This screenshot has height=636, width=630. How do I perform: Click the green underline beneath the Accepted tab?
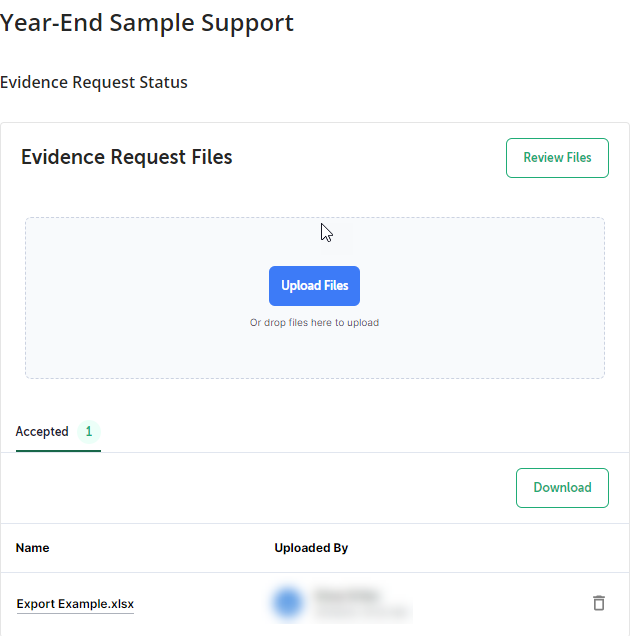[x=58, y=451]
